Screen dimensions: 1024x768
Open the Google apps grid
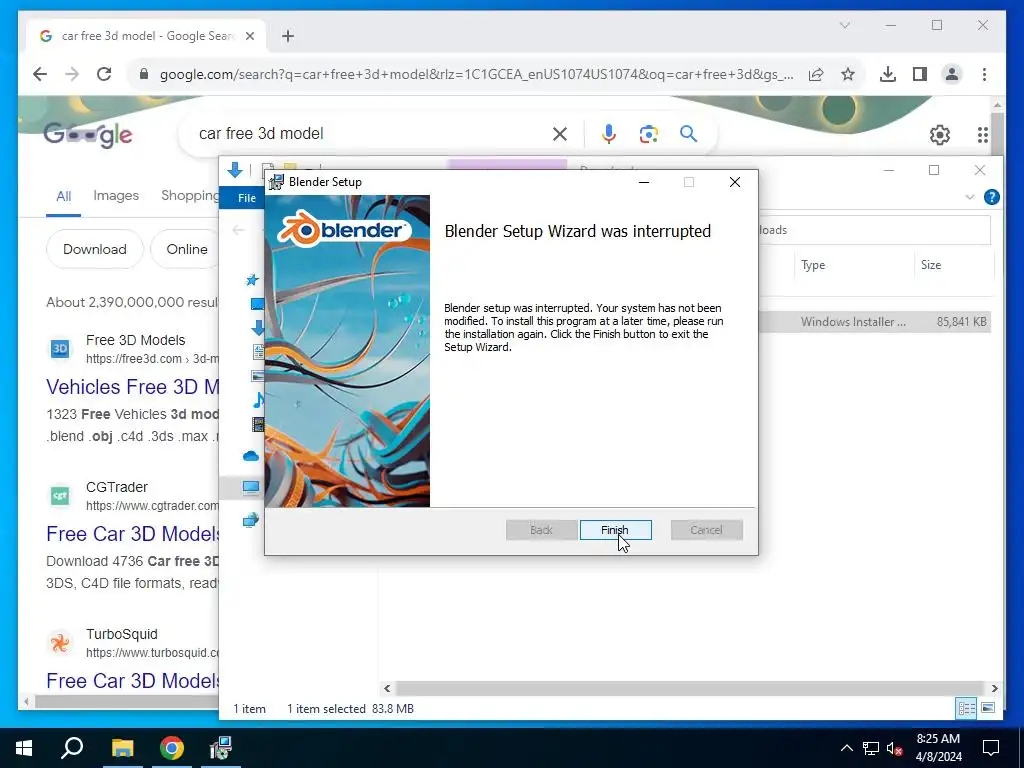[x=982, y=135]
